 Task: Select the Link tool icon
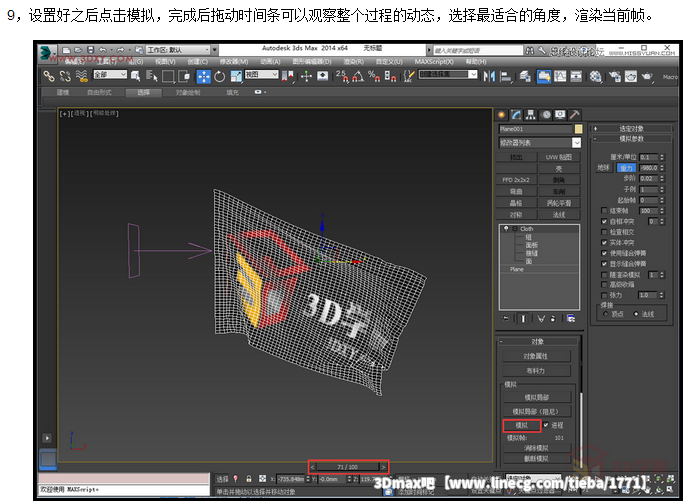49,76
